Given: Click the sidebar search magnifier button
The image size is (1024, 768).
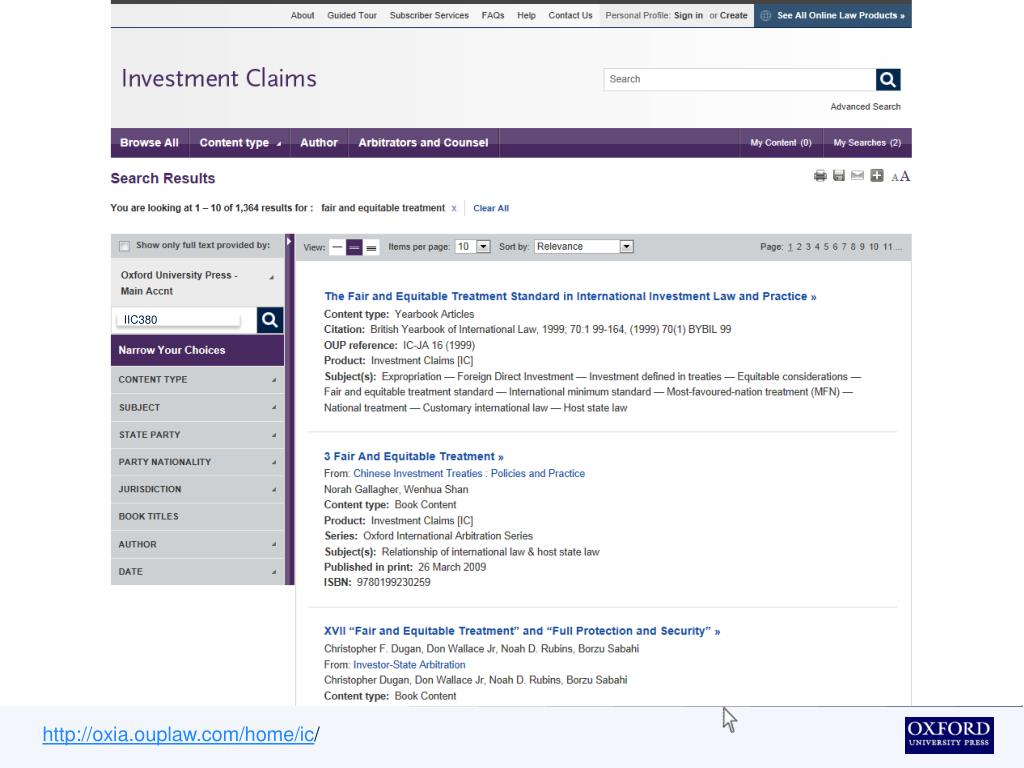Looking at the screenshot, I should click(270, 319).
